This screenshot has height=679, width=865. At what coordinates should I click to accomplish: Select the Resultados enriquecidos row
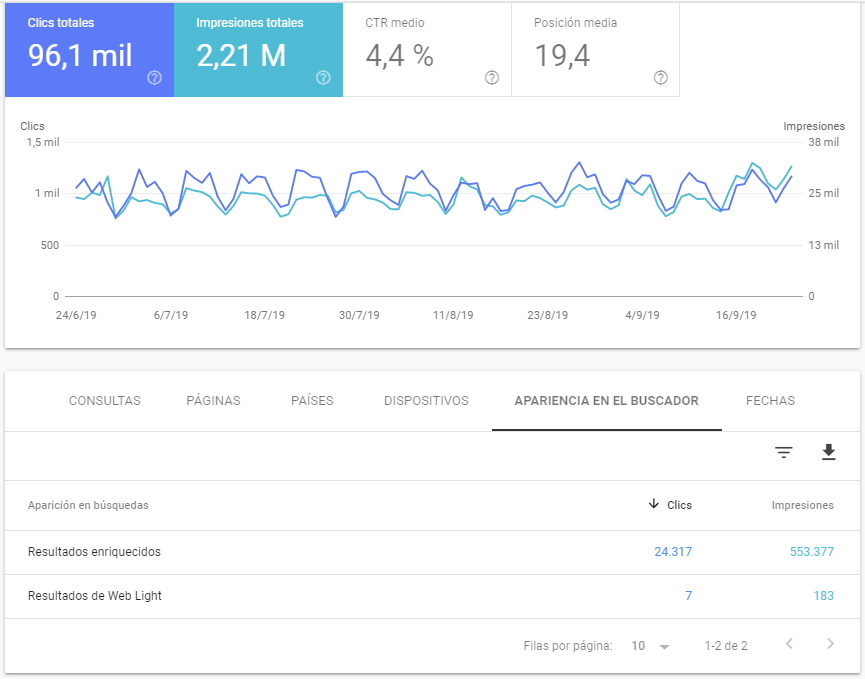94,552
